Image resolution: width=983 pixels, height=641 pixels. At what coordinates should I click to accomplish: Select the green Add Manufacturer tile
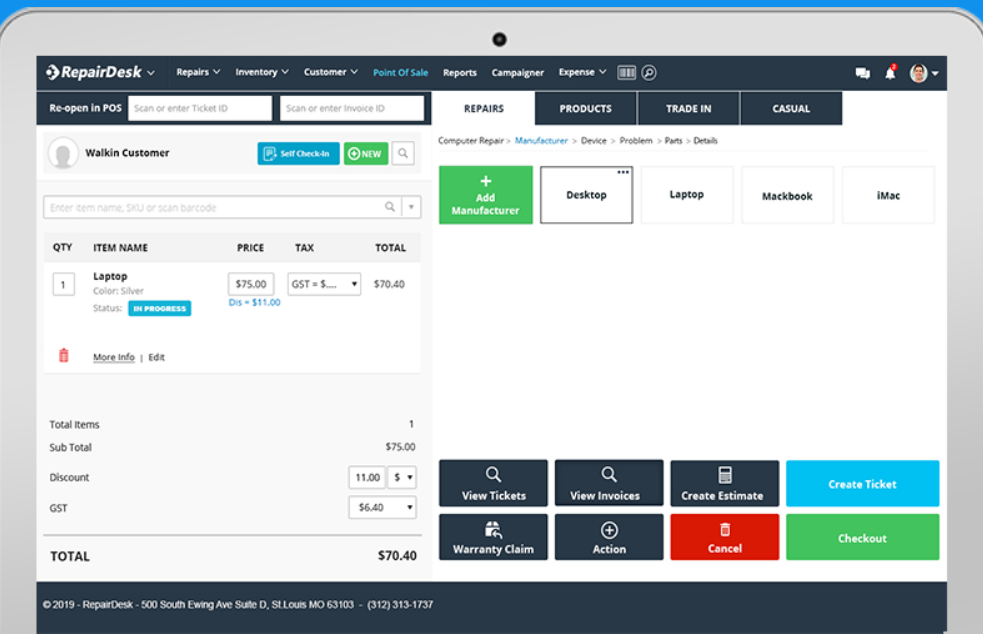(x=485, y=194)
